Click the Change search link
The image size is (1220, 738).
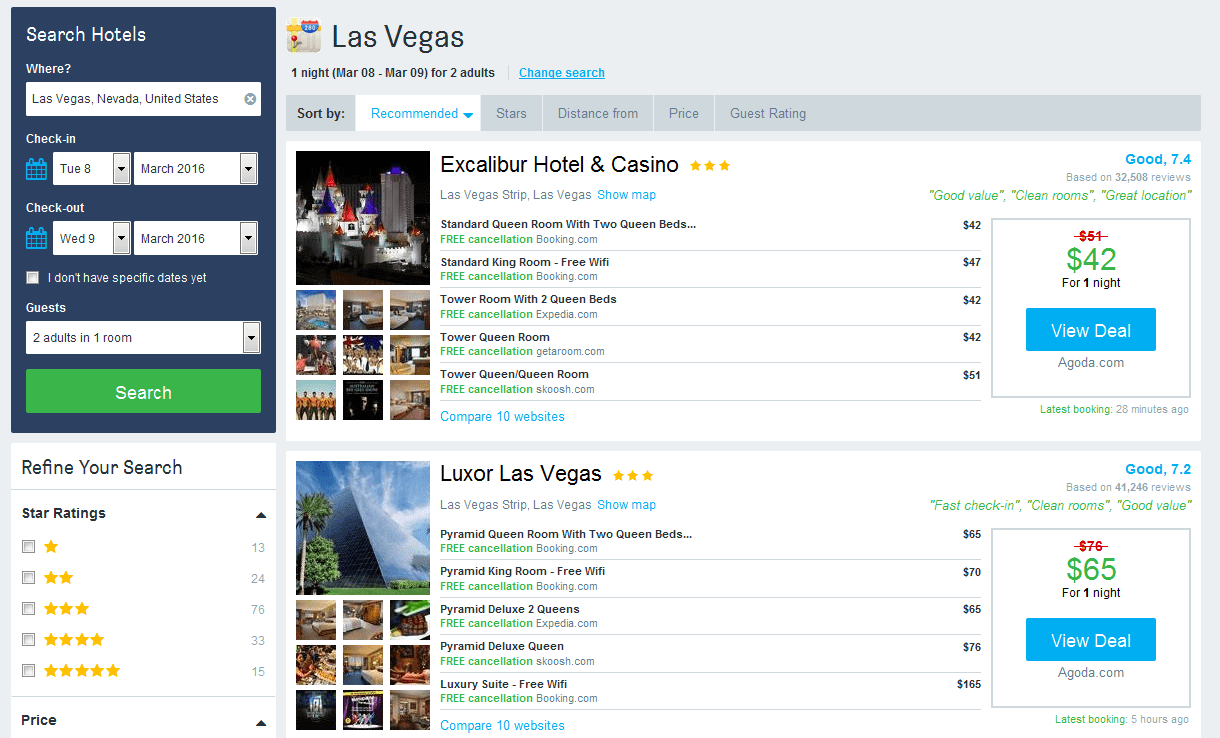pos(562,73)
